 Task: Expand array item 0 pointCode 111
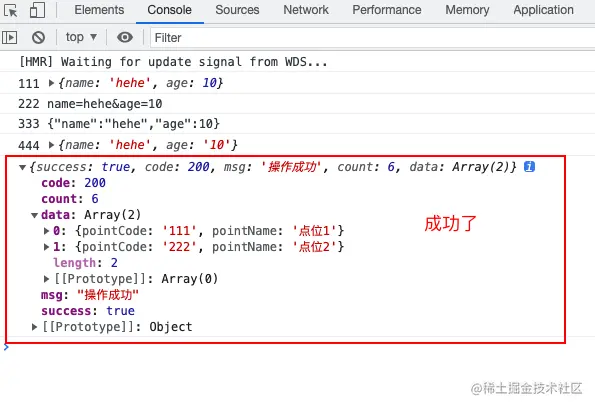click(x=46, y=231)
